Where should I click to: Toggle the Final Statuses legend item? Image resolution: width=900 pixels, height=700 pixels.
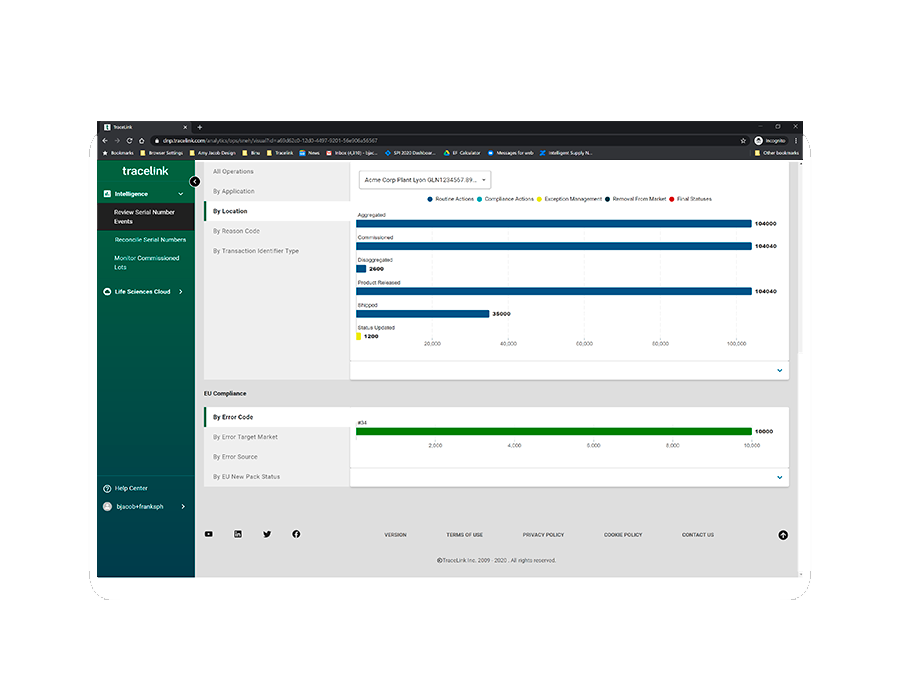[x=690, y=199]
